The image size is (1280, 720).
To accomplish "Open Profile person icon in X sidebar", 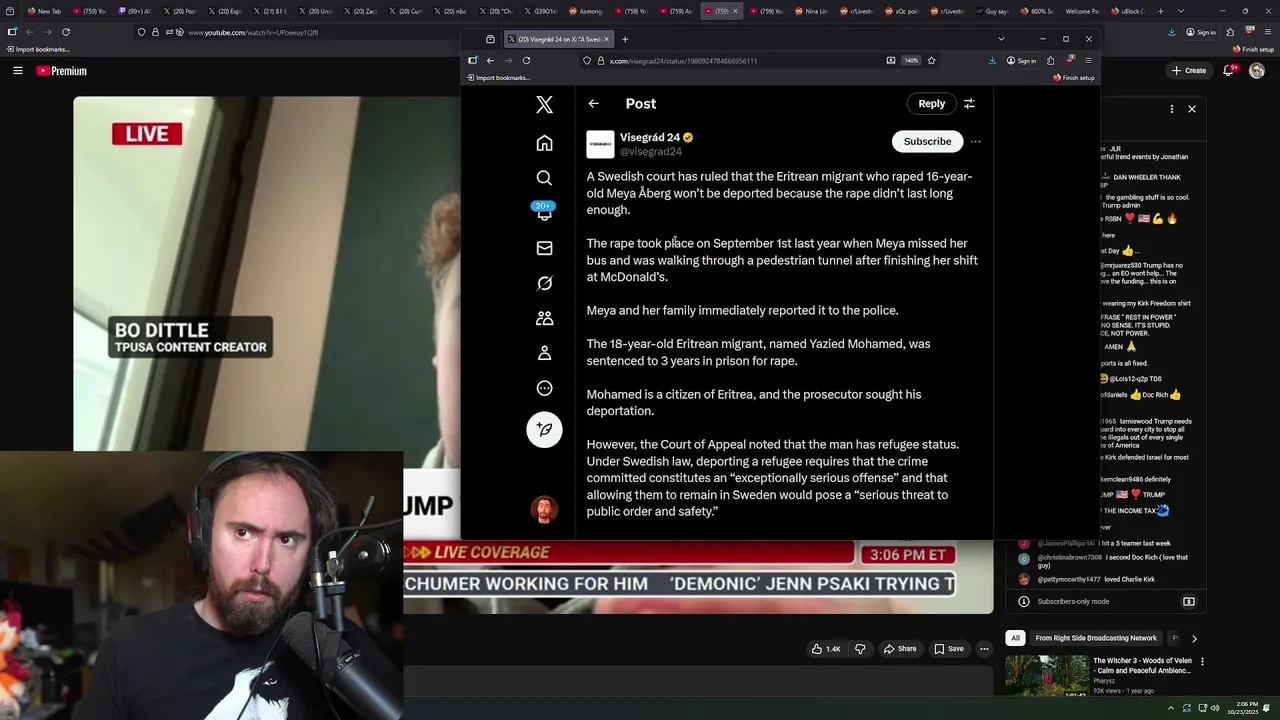I will coord(544,353).
